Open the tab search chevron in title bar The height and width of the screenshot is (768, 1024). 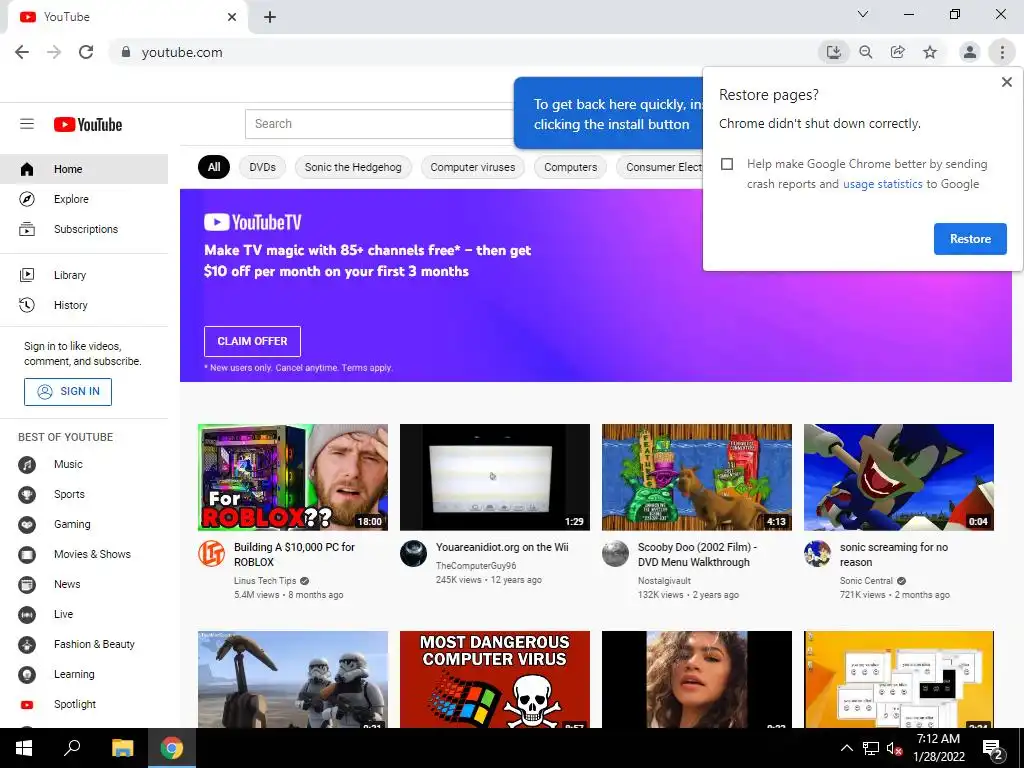(x=863, y=14)
